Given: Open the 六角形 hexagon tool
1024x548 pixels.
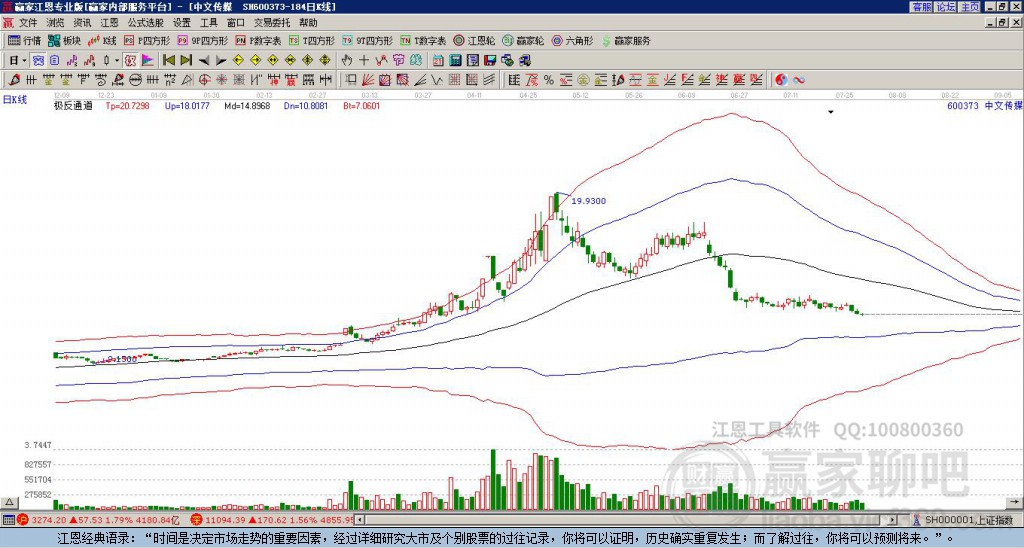Looking at the screenshot, I should [573, 40].
